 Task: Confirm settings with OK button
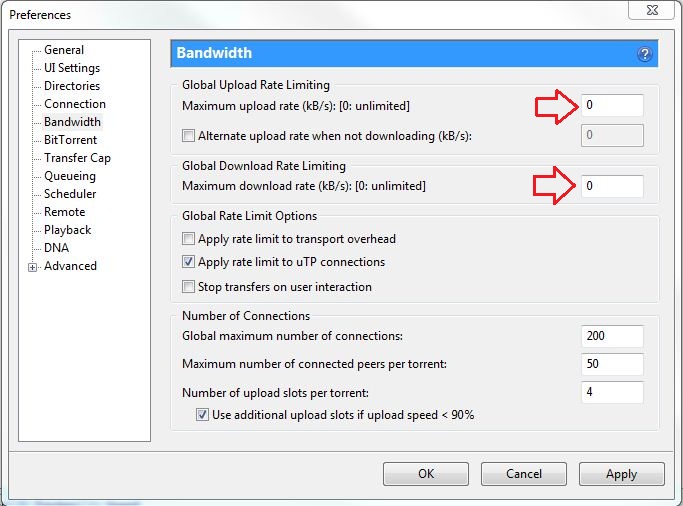[x=426, y=474]
